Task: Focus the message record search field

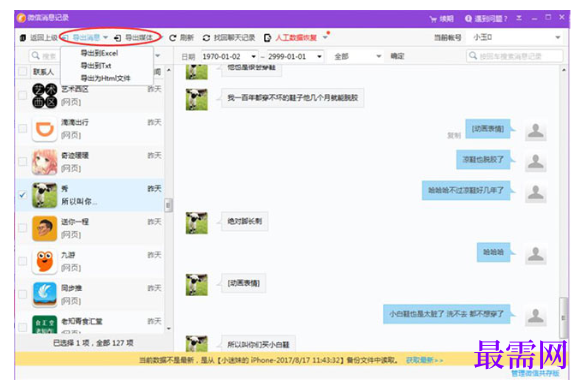Action: (515, 56)
